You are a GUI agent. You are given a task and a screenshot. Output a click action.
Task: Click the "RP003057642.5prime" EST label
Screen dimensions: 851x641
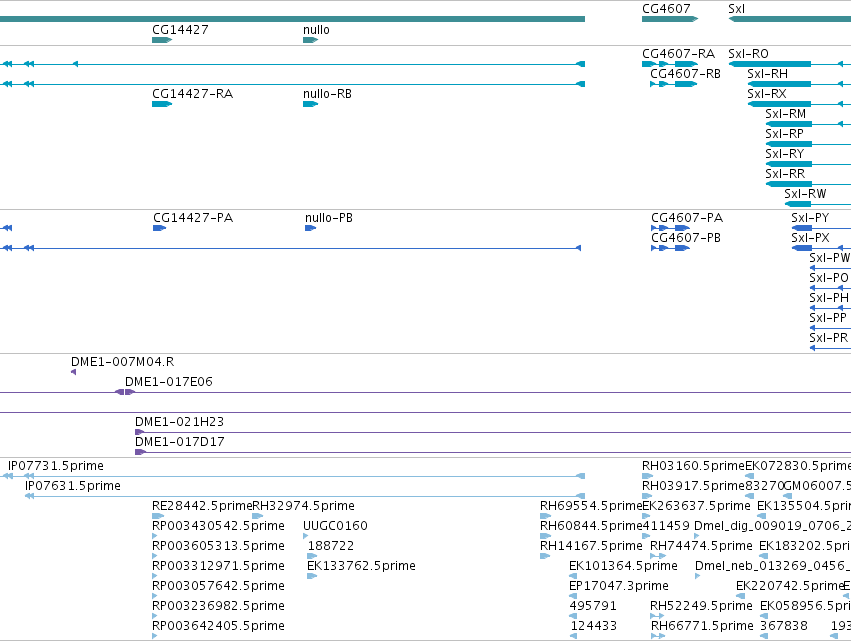(218, 587)
